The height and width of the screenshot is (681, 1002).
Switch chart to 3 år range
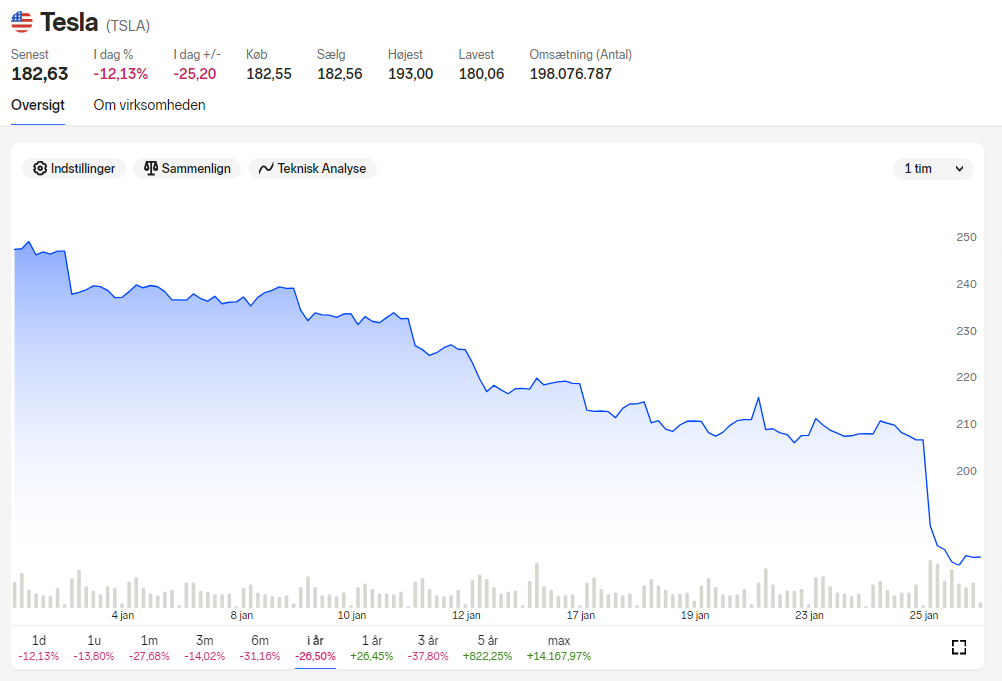428,648
